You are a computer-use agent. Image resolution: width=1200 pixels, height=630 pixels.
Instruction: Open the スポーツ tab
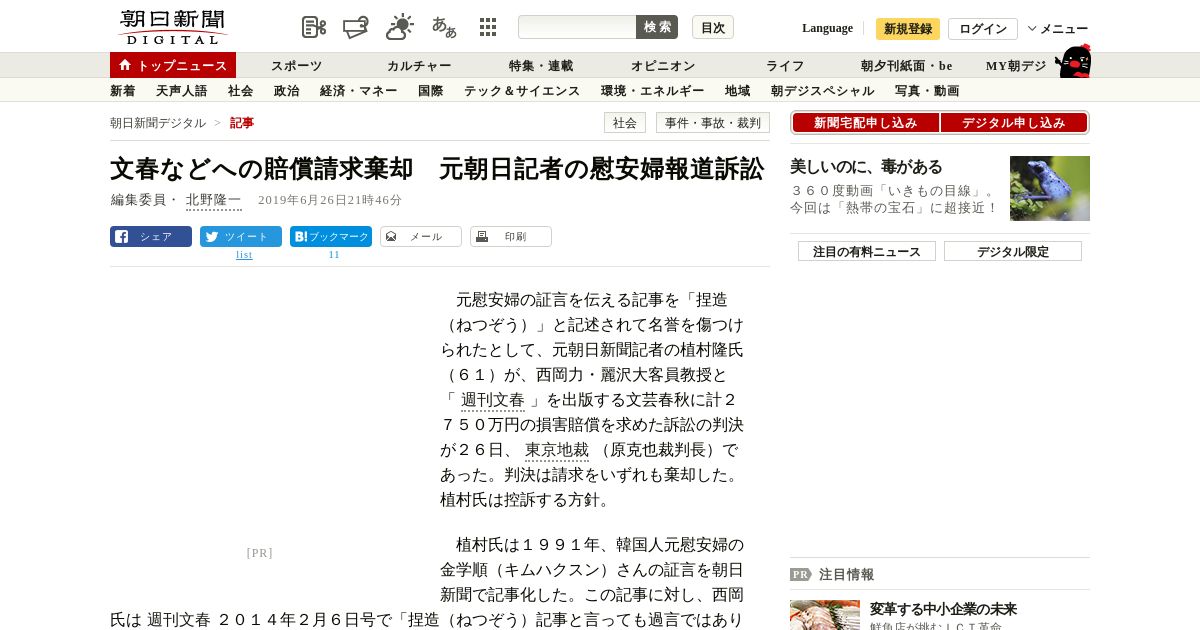pos(297,66)
